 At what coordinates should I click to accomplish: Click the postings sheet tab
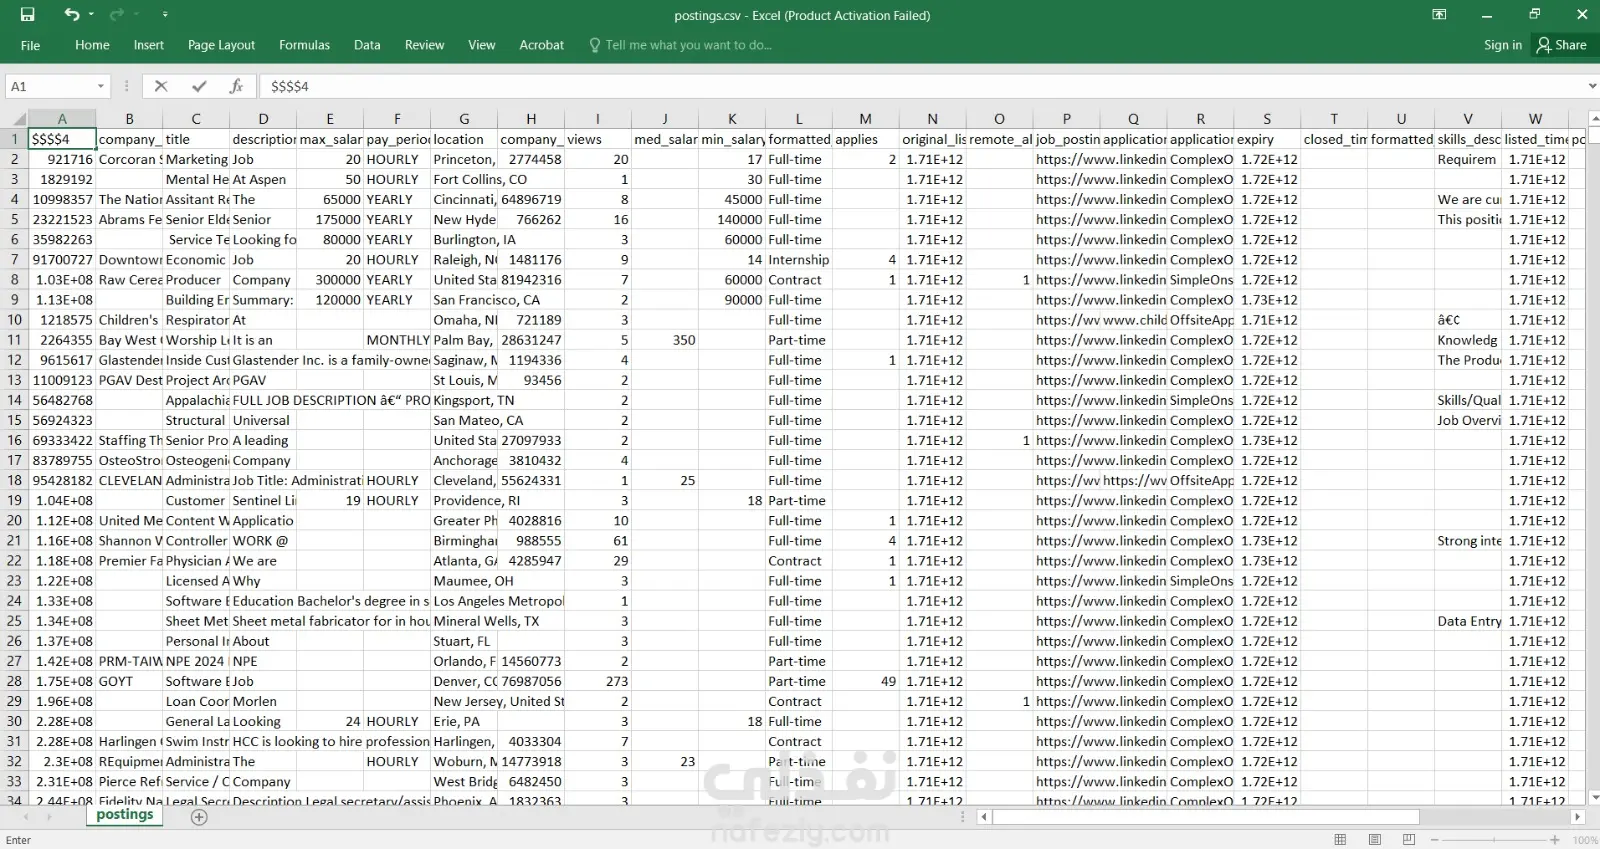click(125, 815)
